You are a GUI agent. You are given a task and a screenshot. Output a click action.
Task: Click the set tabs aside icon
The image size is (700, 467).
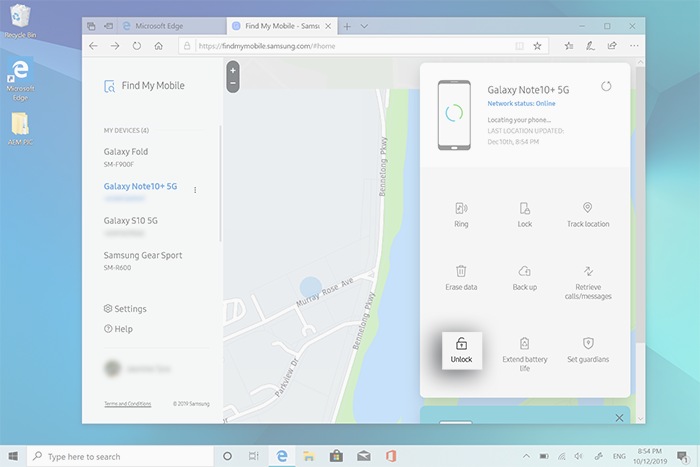tap(108, 26)
